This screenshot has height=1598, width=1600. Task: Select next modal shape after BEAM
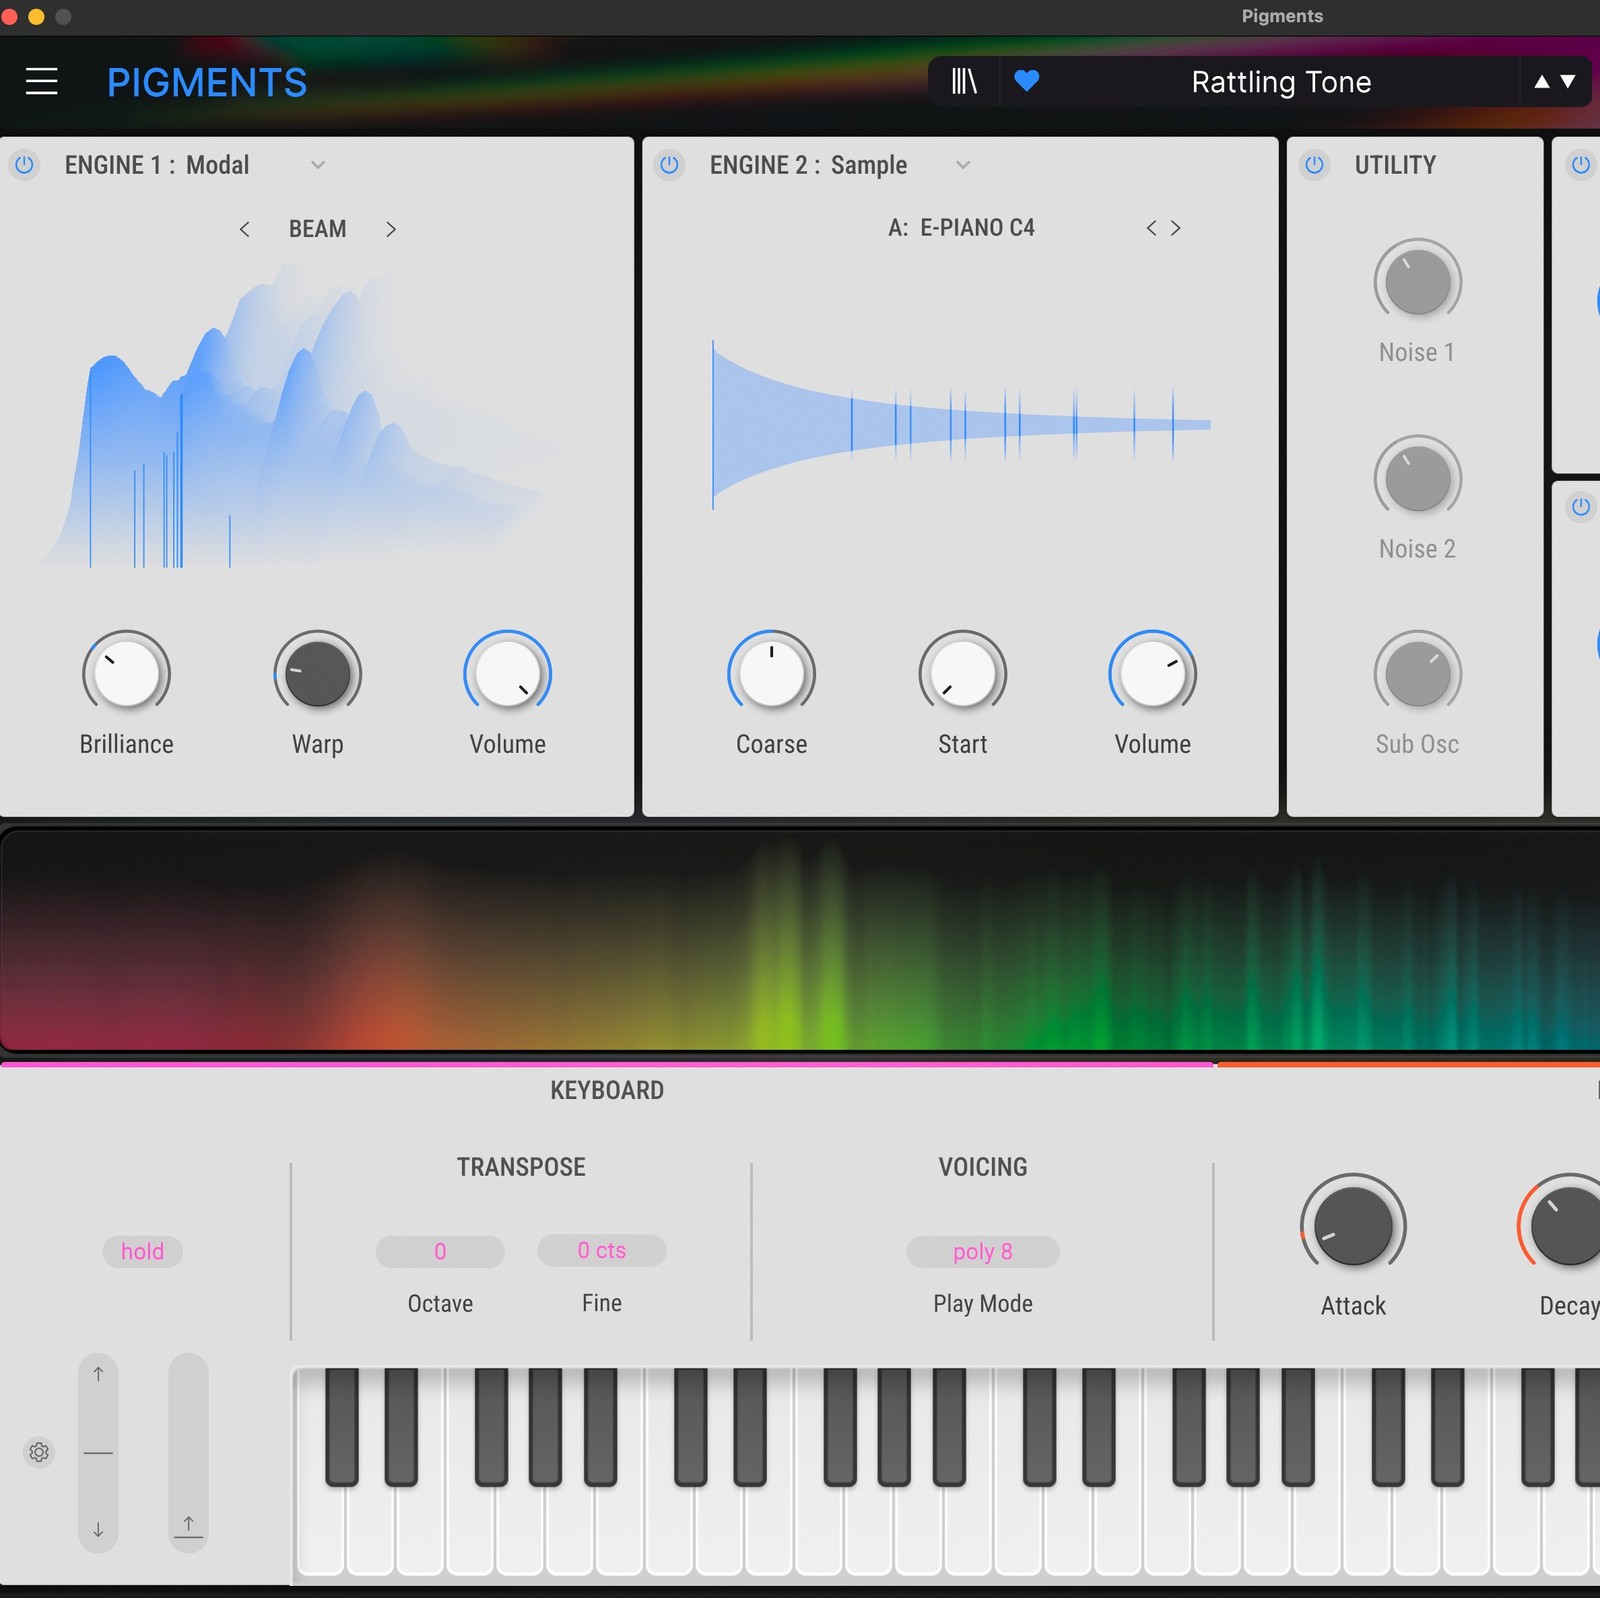[391, 229]
